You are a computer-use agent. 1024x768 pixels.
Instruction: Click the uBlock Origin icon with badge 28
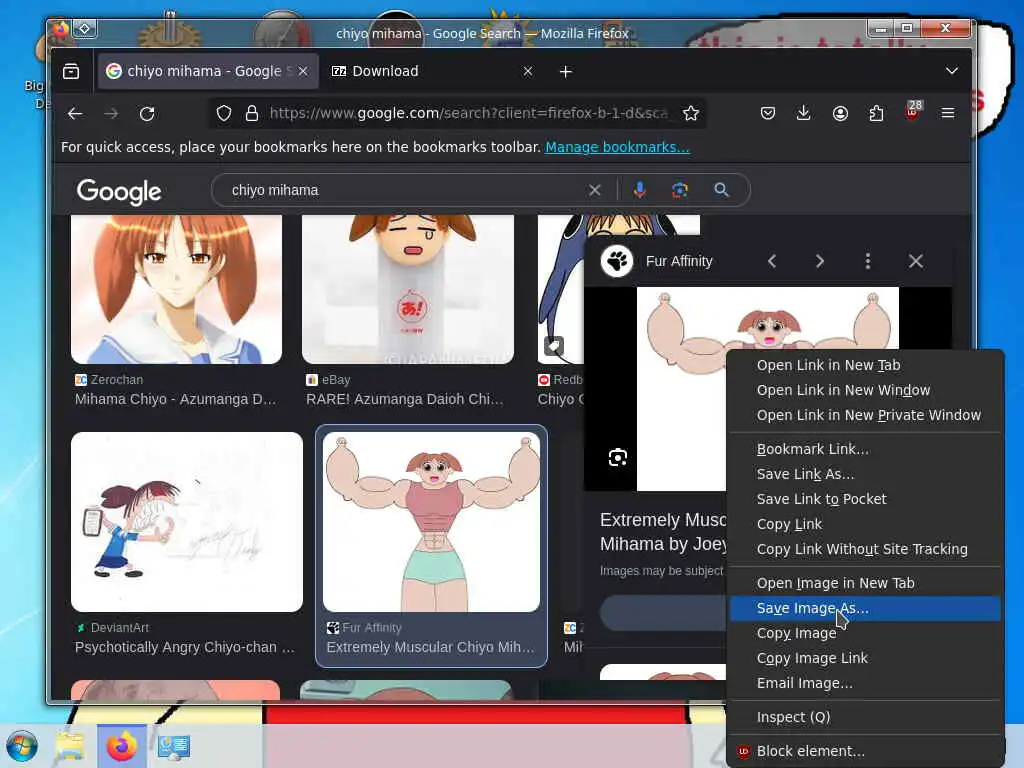click(x=913, y=112)
